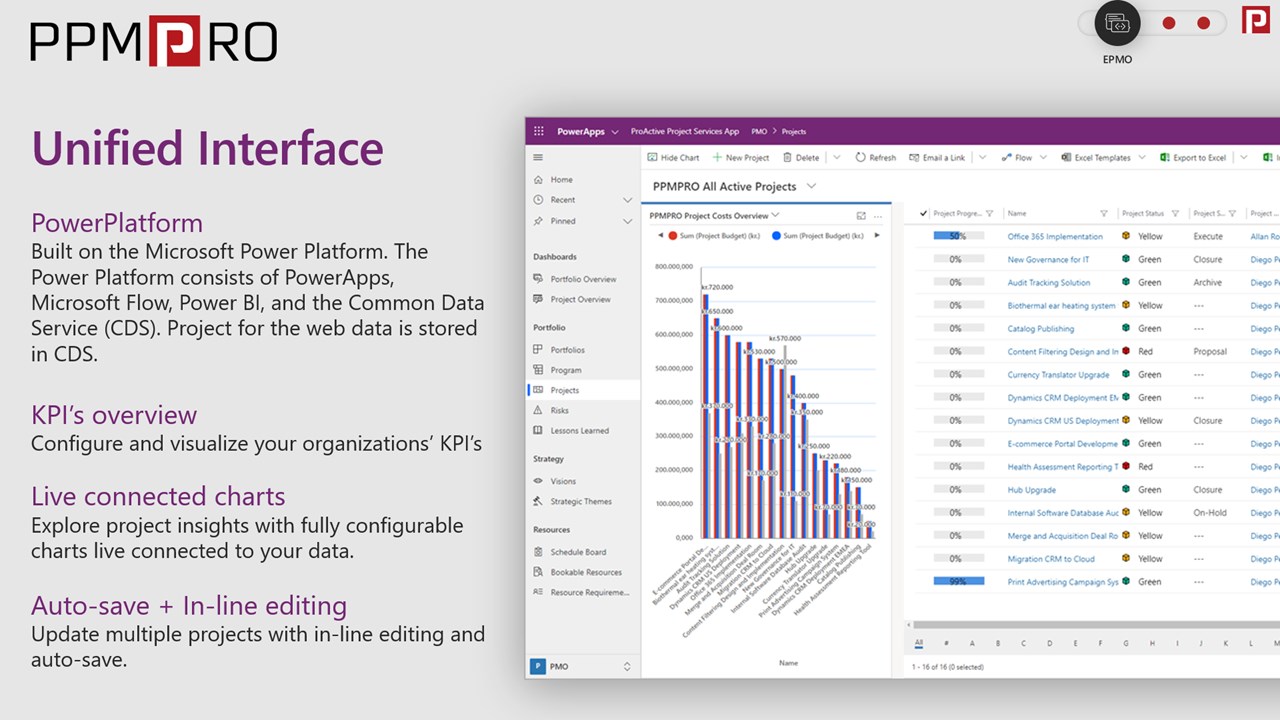This screenshot has height=720, width=1280.
Task: Click PMO in the breadcrumb
Action: [x=759, y=131]
